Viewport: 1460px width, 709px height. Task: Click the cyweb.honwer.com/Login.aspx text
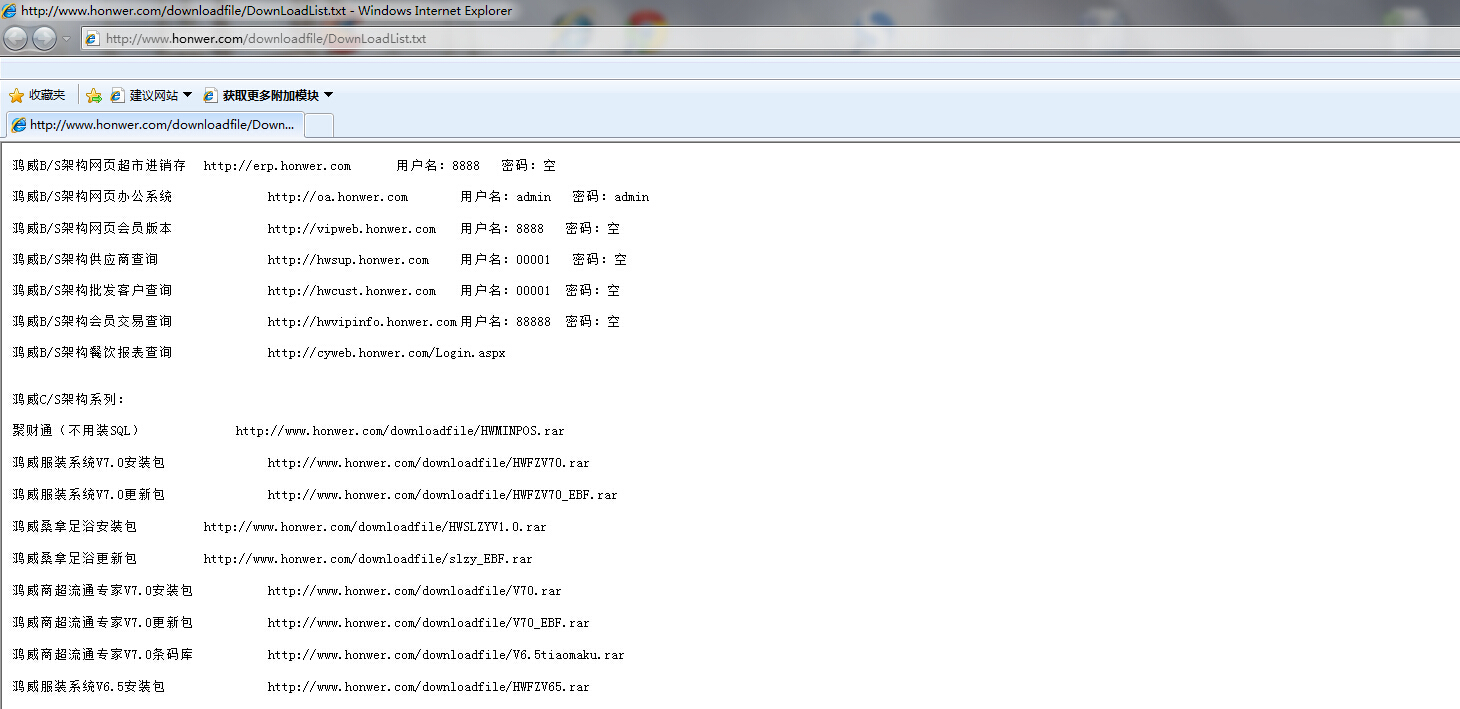coord(386,353)
